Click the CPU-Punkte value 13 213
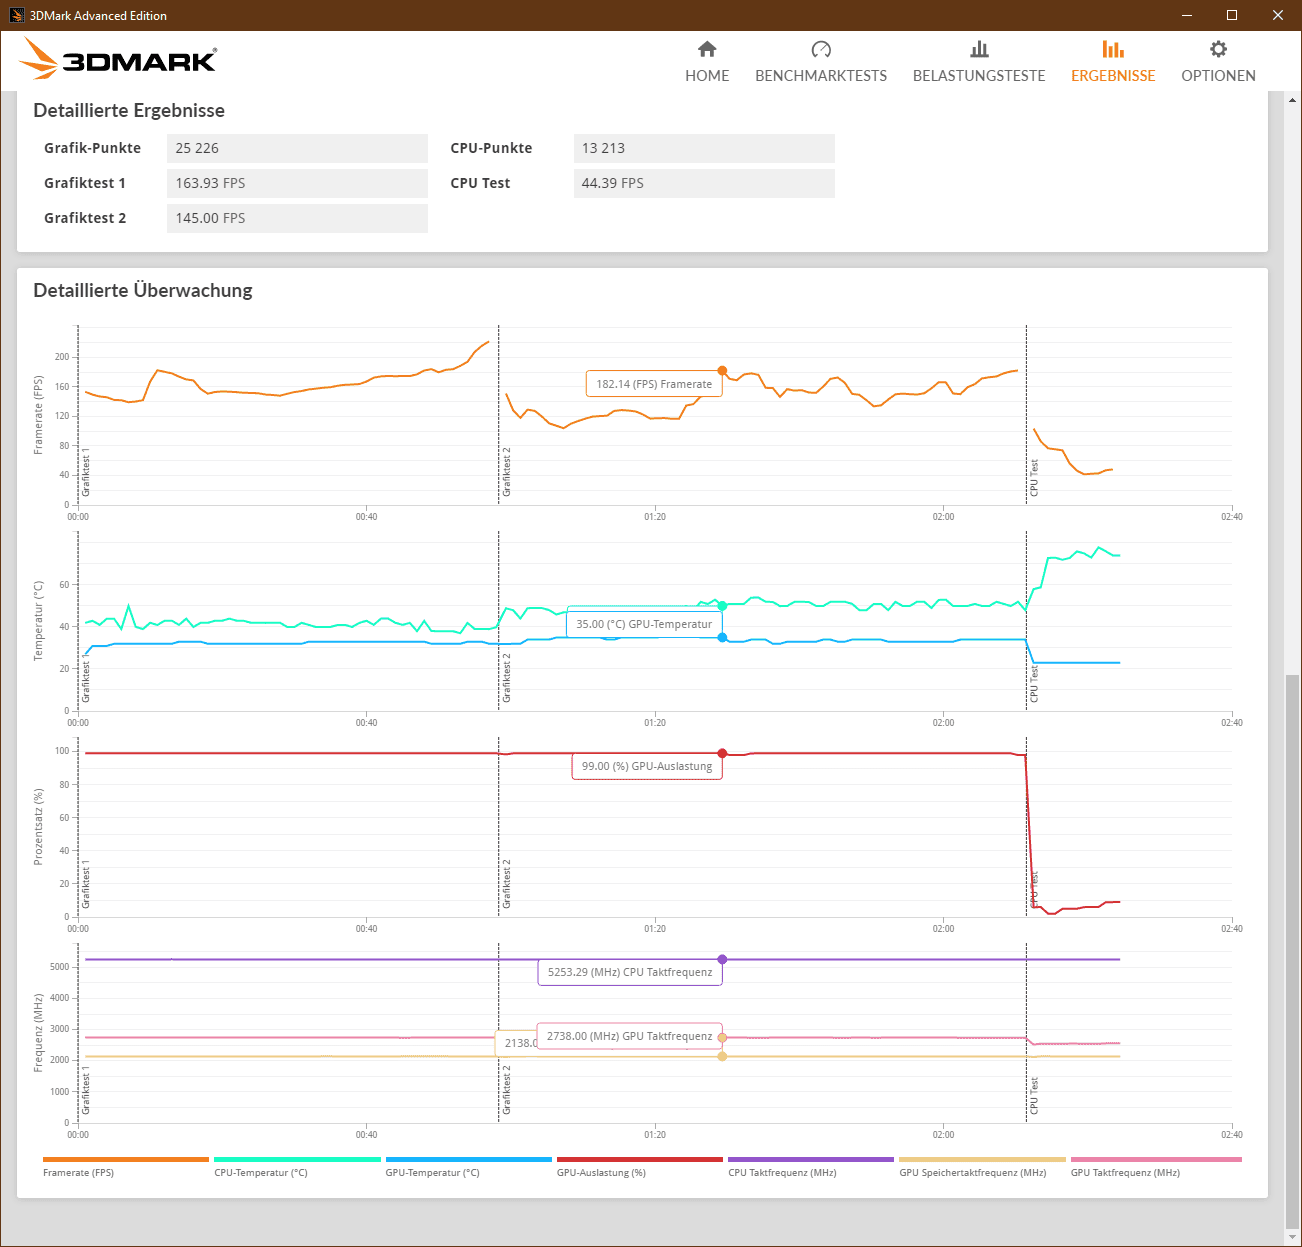1302x1247 pixels. [x=704, y=148]
